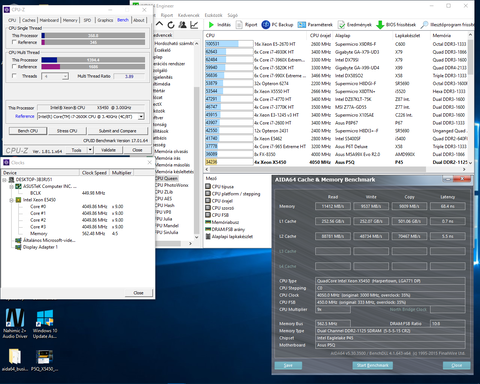Image resolution: width=480 pixels, height=384 pixels.
Task: Open the Threads count dropdown in CPU-Z
Action: point(65,76)
